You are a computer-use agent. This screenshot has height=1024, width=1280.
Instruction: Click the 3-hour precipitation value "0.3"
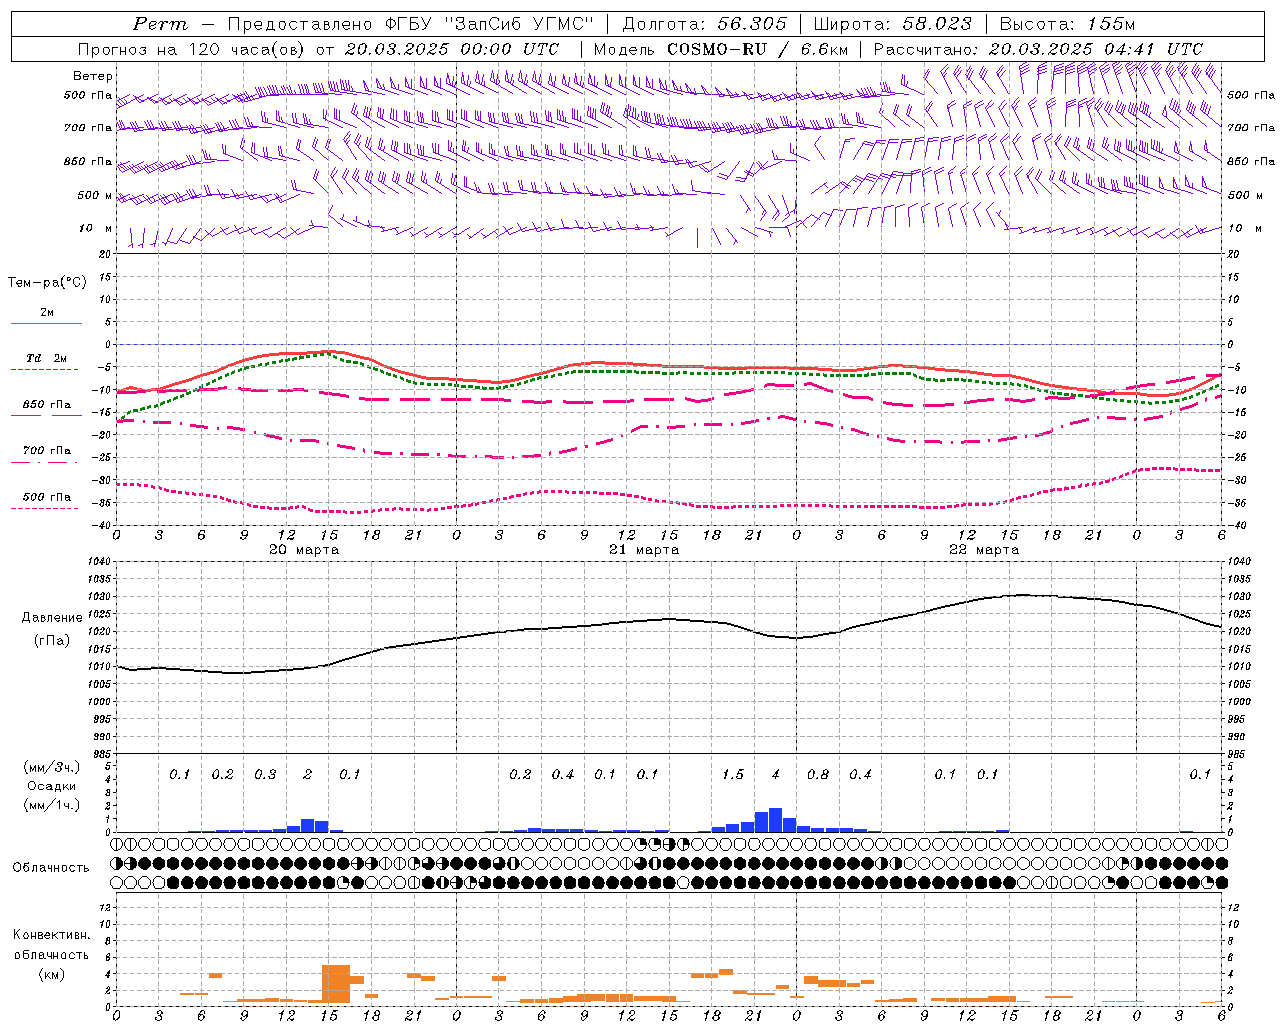[265, 774]
